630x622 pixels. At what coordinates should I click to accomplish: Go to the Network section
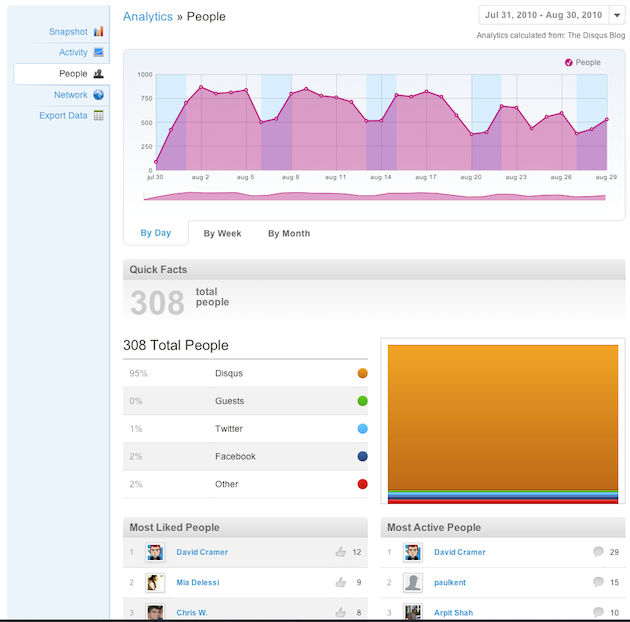(71, 95)
